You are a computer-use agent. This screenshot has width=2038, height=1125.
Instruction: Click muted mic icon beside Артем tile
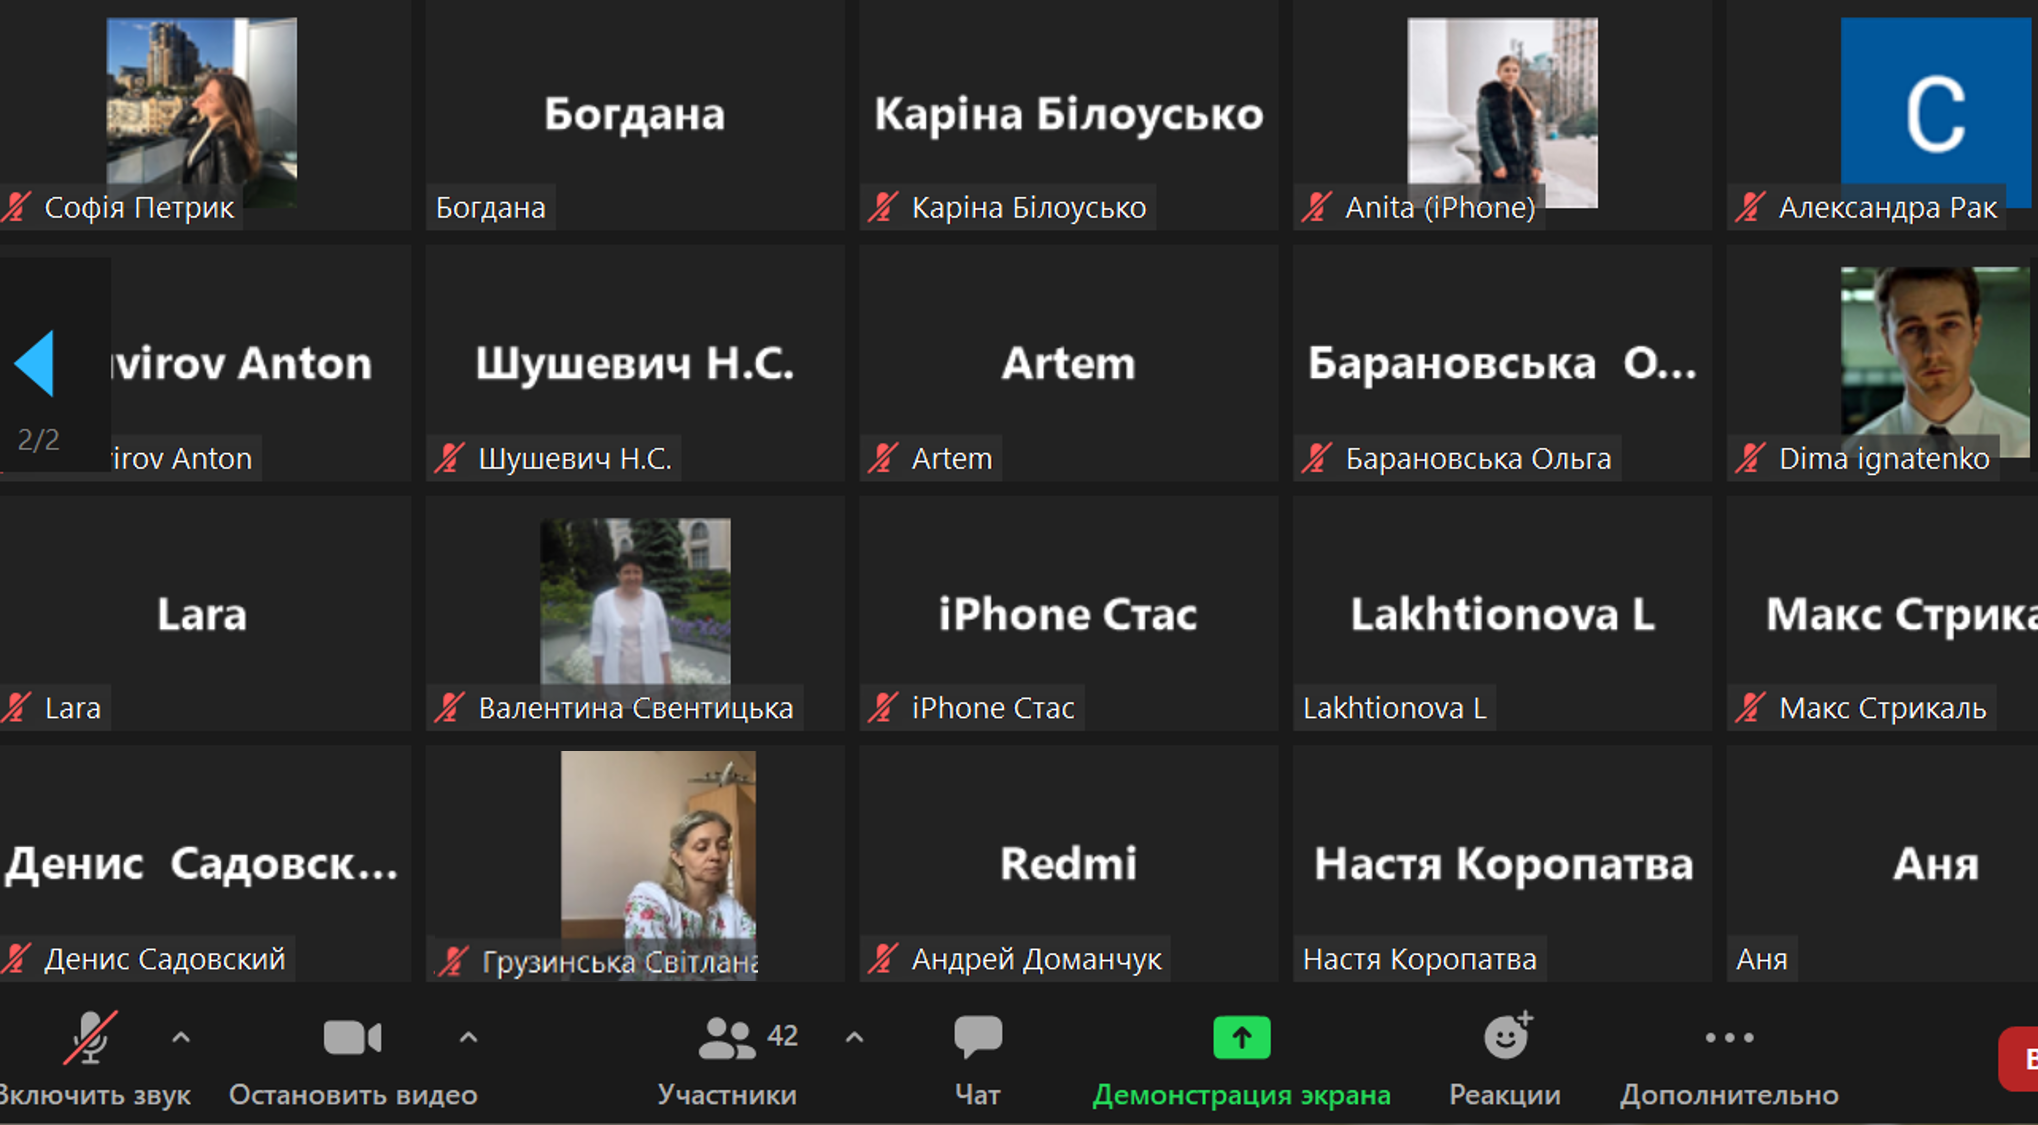pos(883,458)
